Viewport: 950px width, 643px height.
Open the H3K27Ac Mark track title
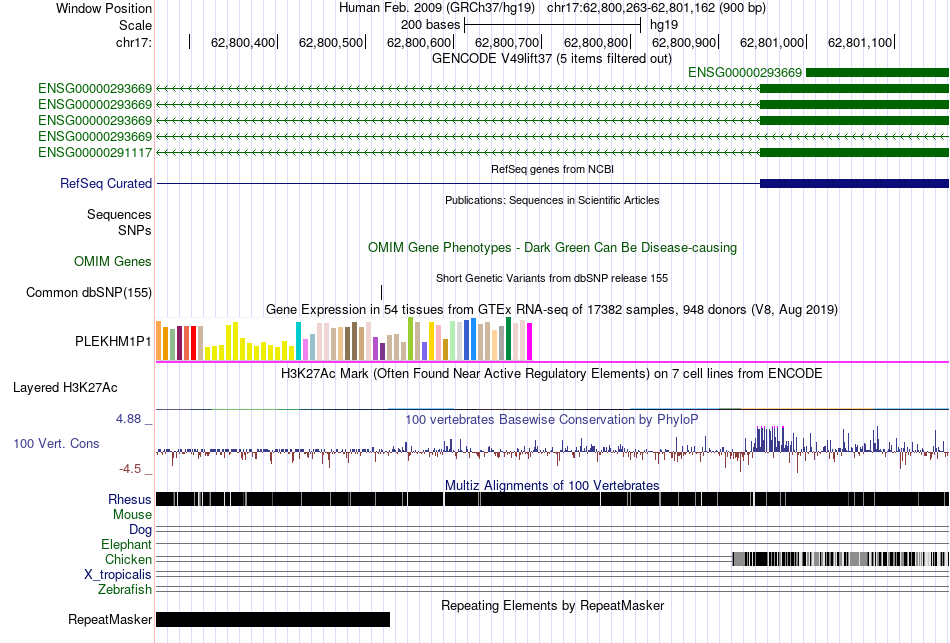[552, 374]
